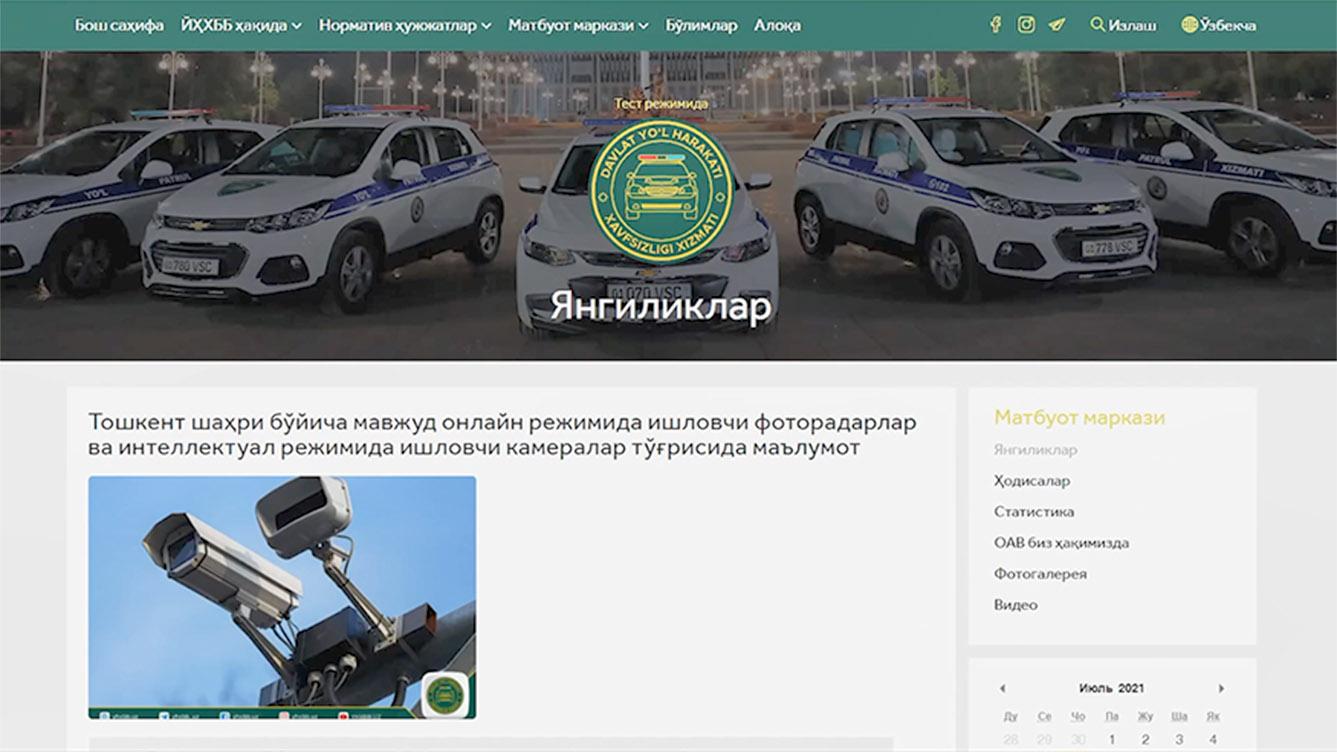Click the Матбуот маркази sidebar heading

coord(1079,418)
